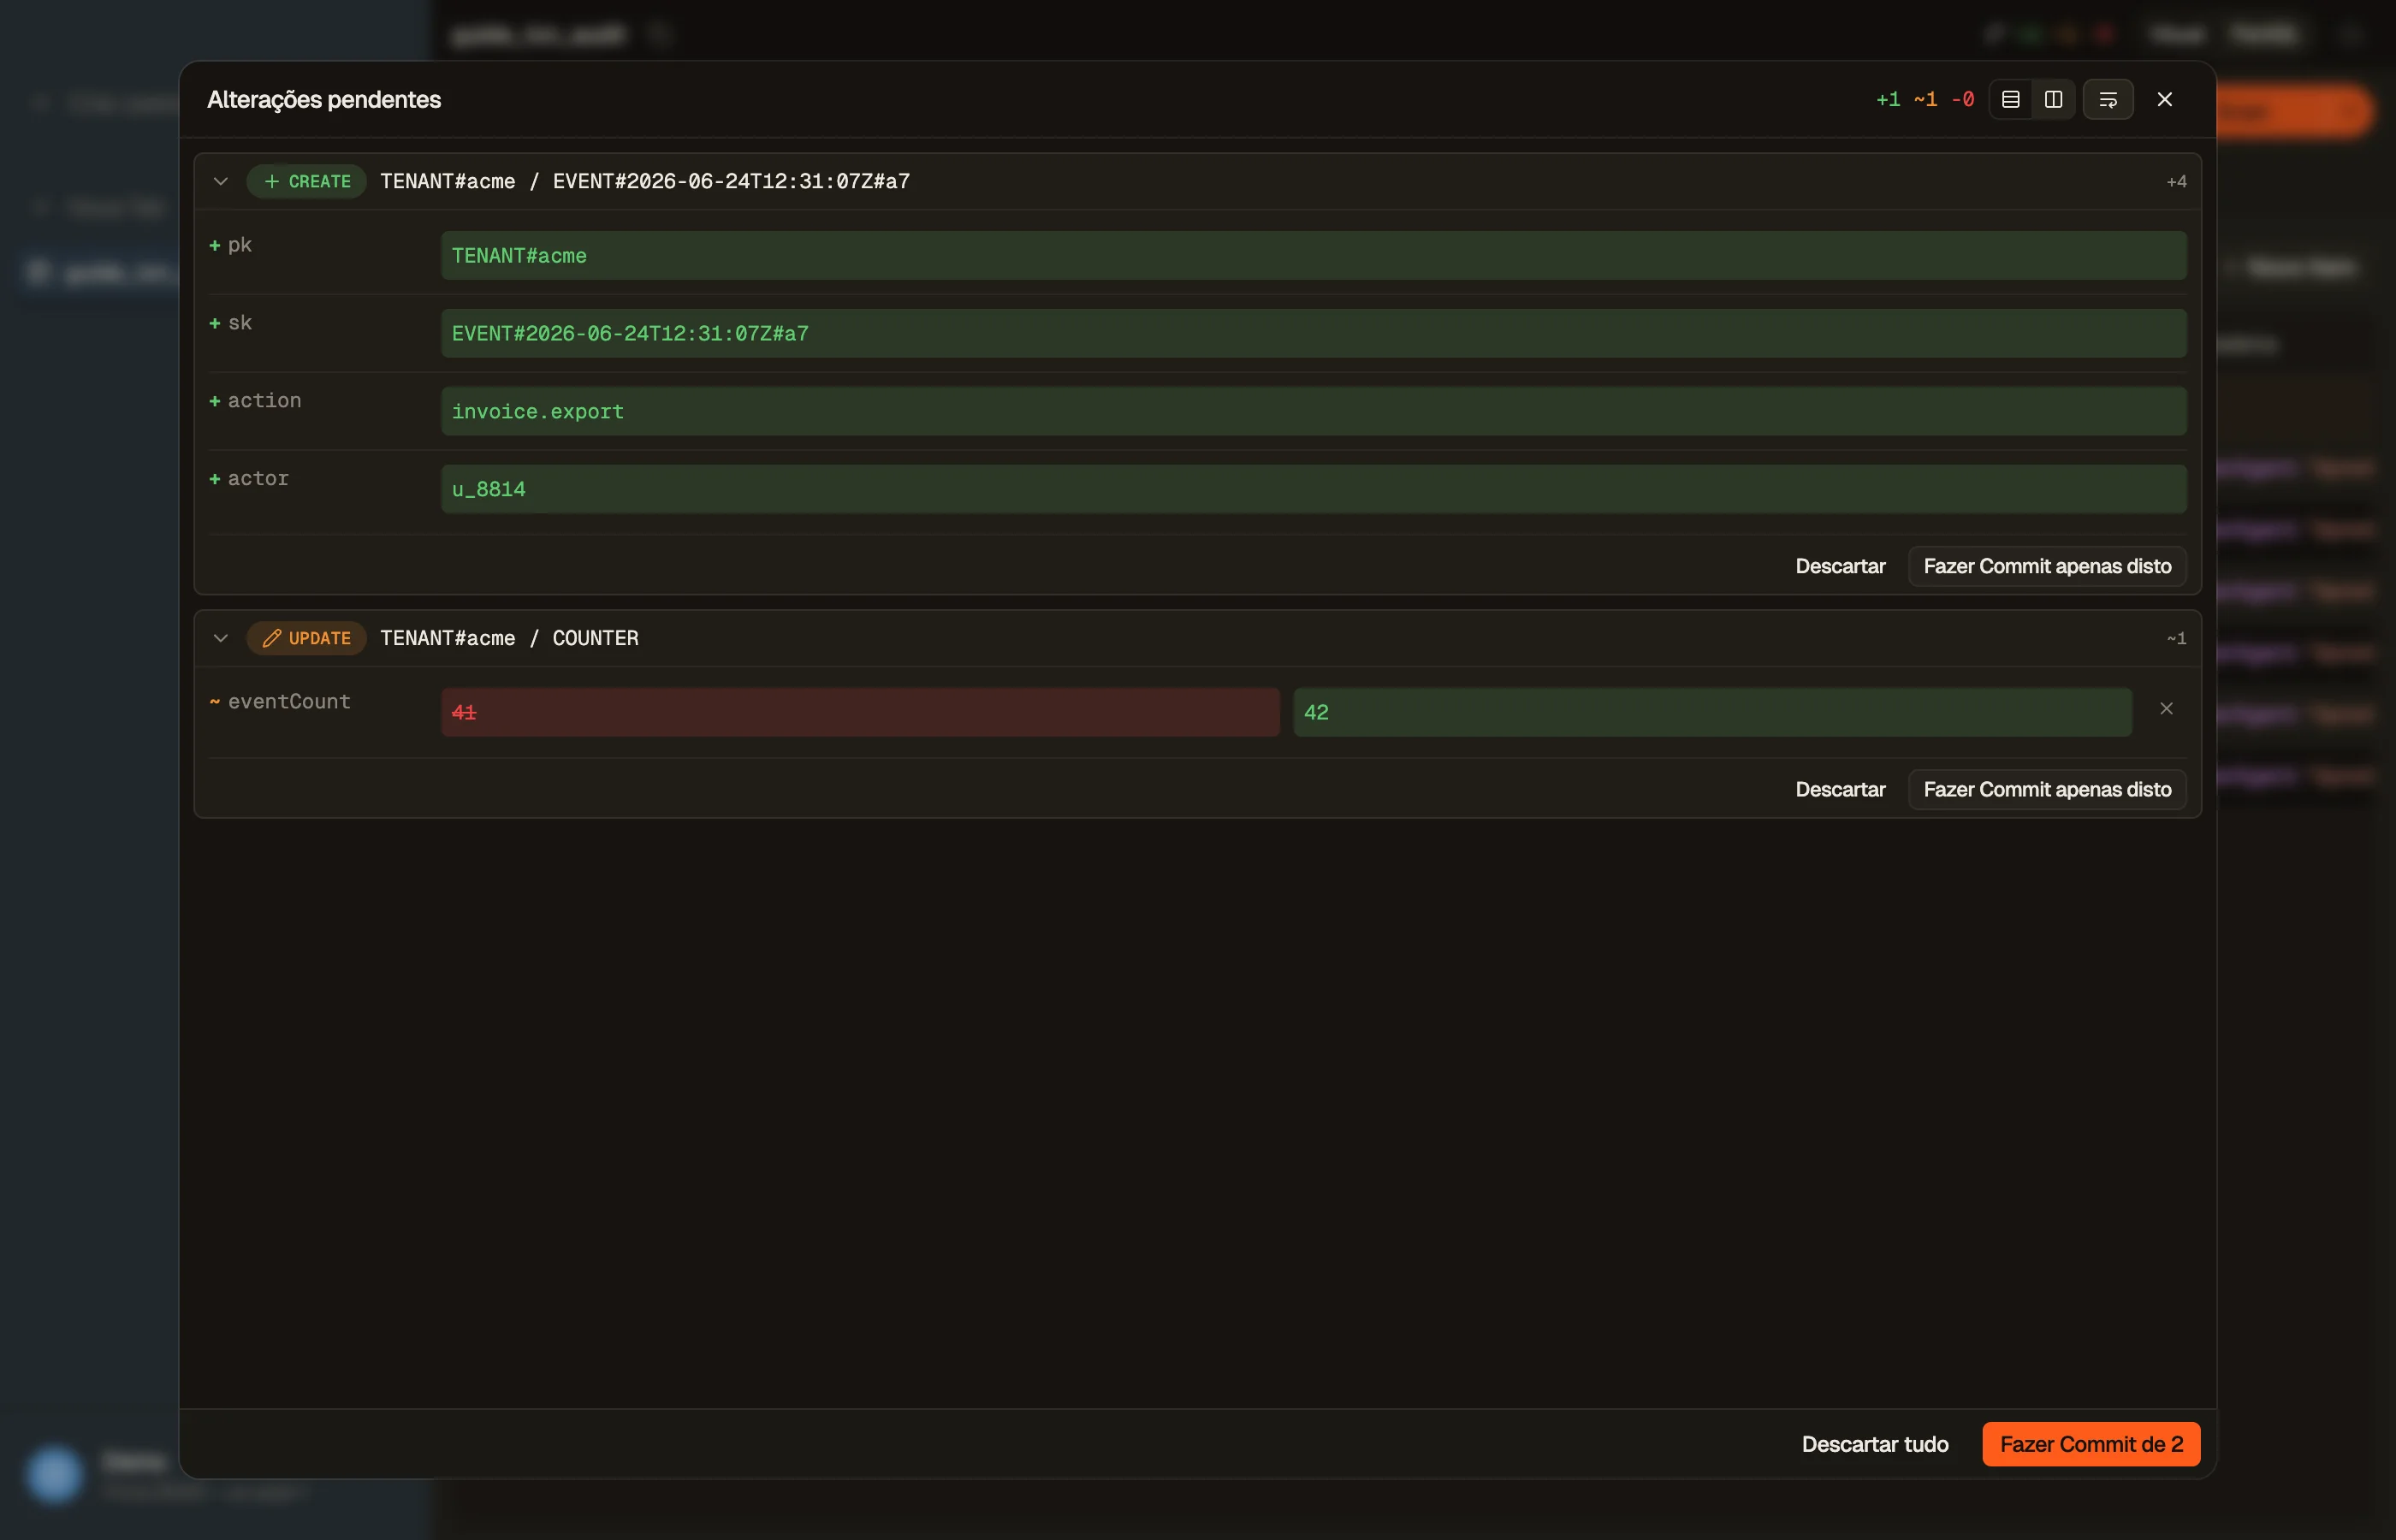
Task: Click the actor field label
Action: tap(258, 478)
